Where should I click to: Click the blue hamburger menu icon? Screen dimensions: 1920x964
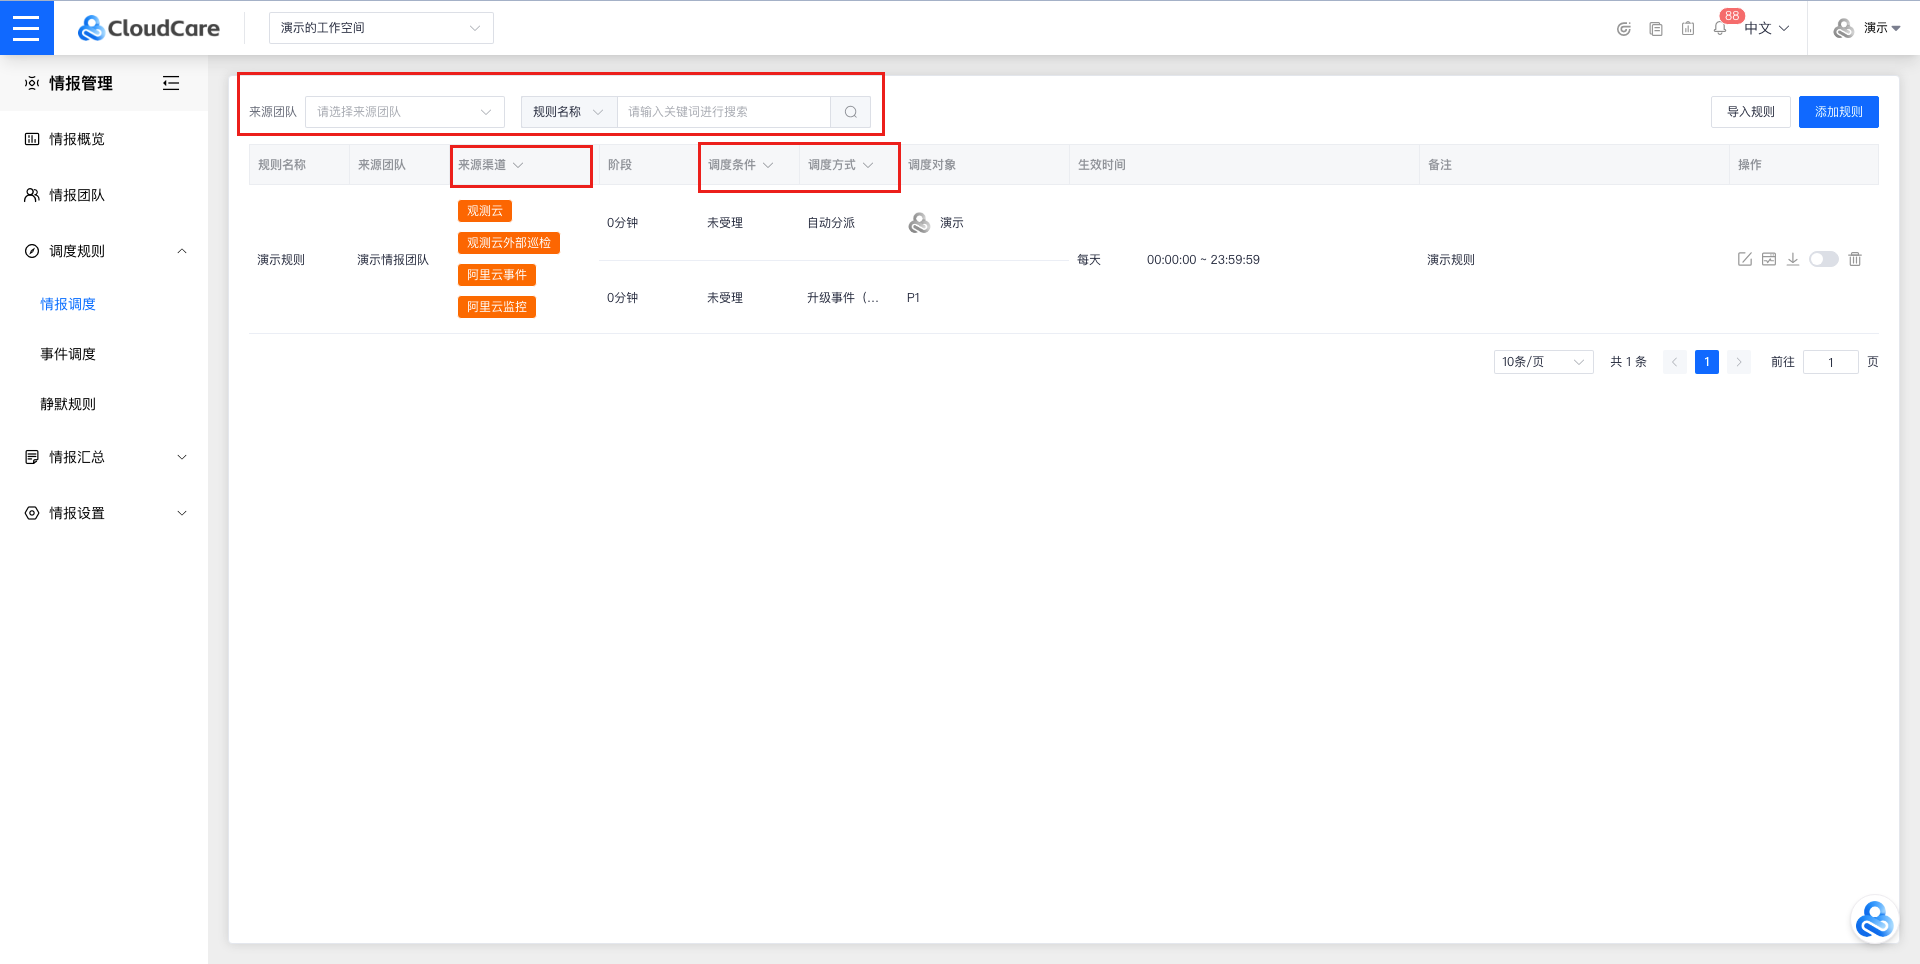(x=26, y=28)
